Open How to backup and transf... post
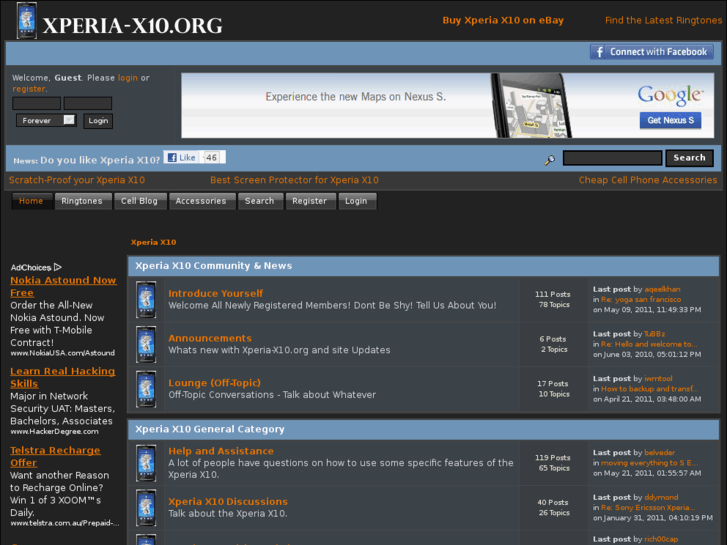 [650, 389]
